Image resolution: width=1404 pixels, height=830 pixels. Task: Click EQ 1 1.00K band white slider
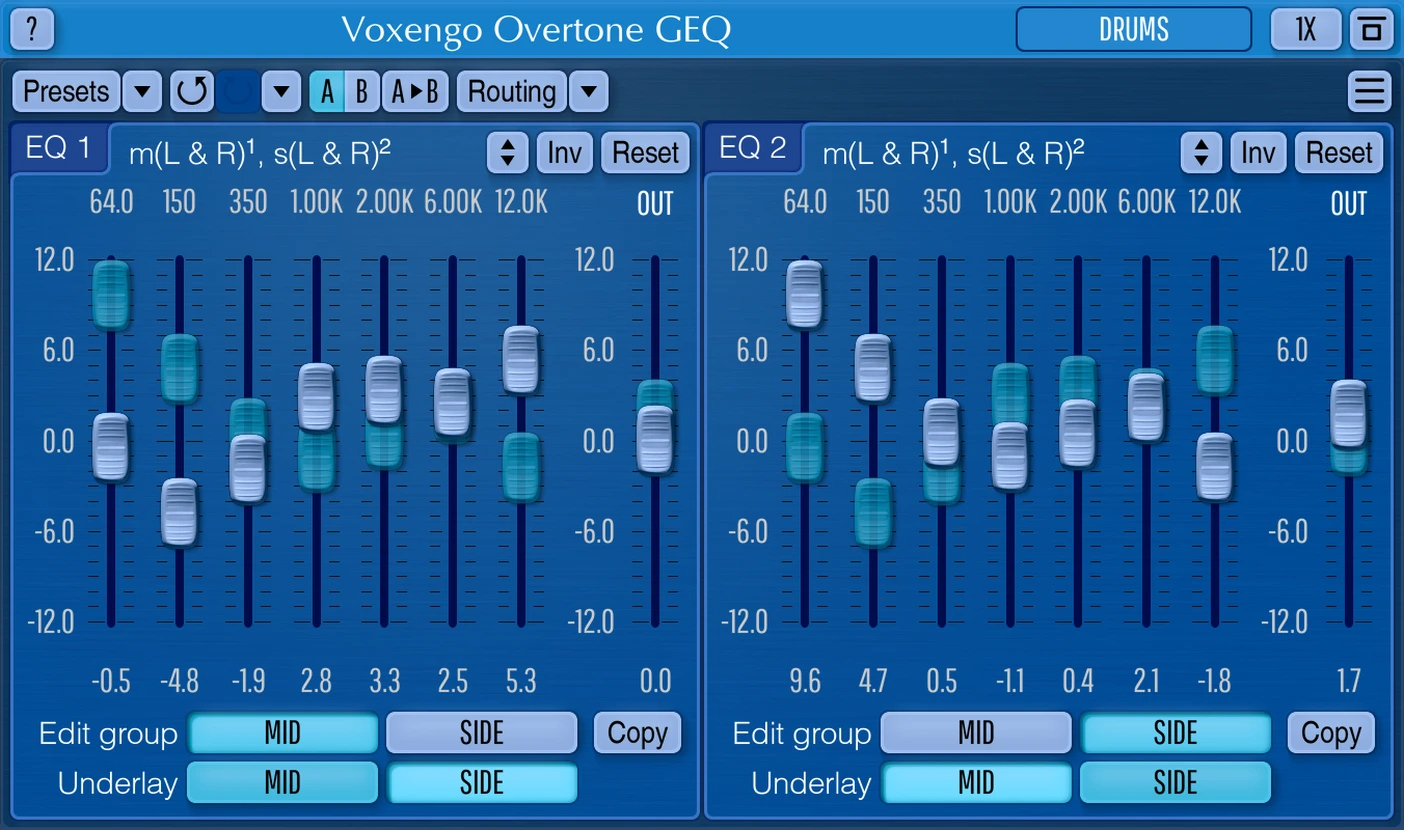click(x=316, y=397)
